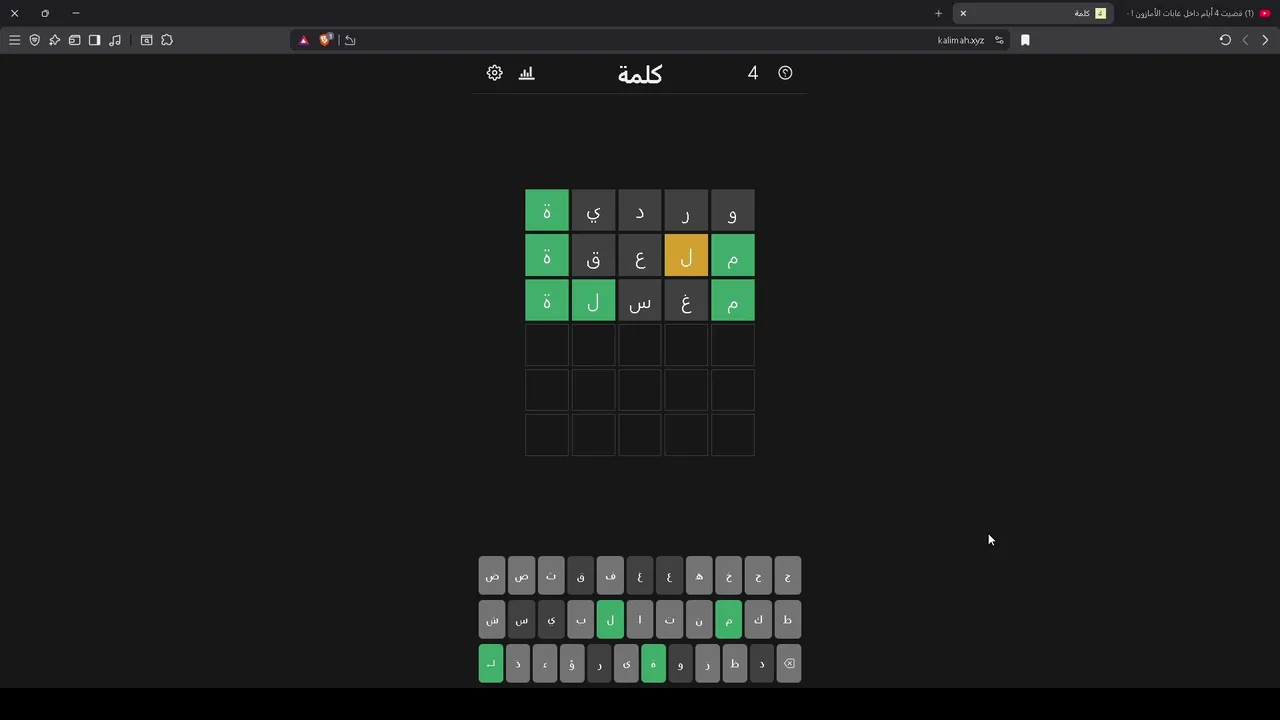
Task: Click the tab search icon in toolbar
Action: [x=147, y=40]
